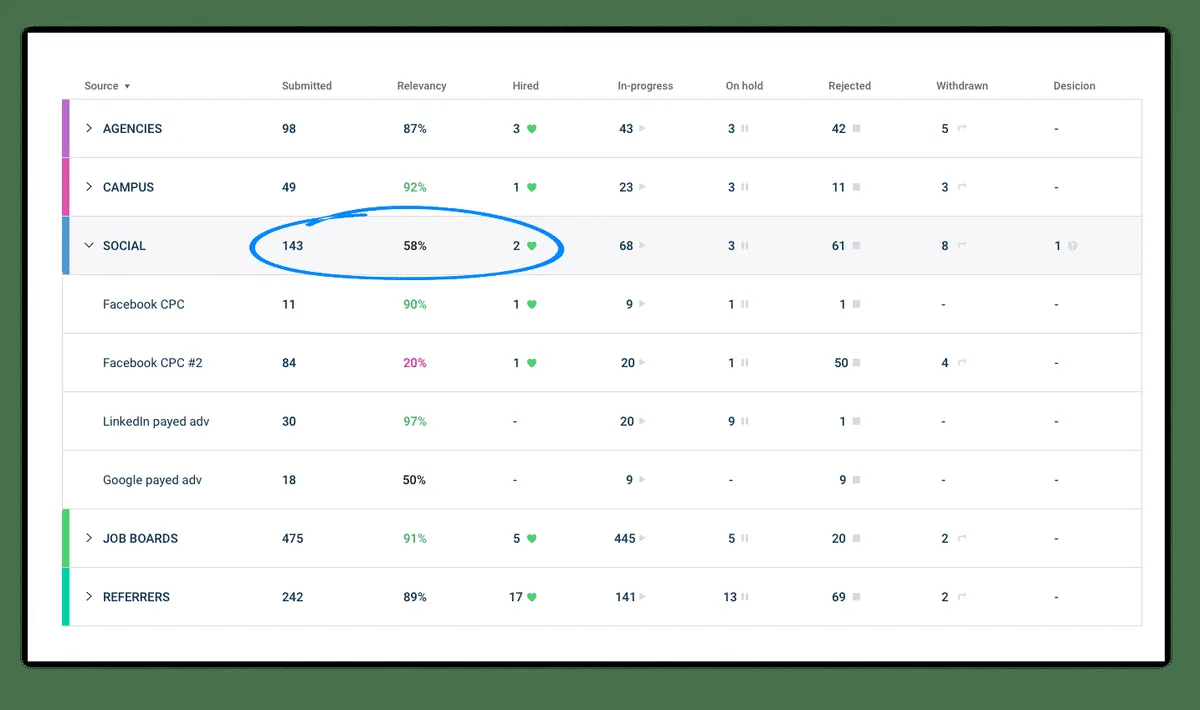1200x710 pixels.
Task: Click the 97% relevancy for LinkedIn payed adv
Action: 415,422
